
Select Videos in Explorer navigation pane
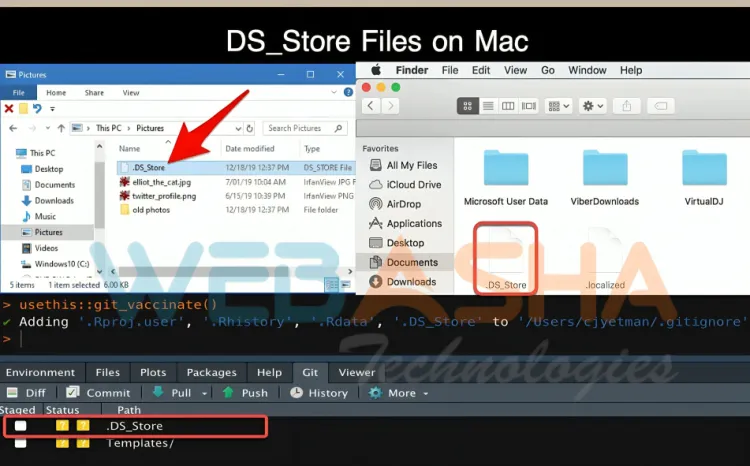click(x=40, y=248)
